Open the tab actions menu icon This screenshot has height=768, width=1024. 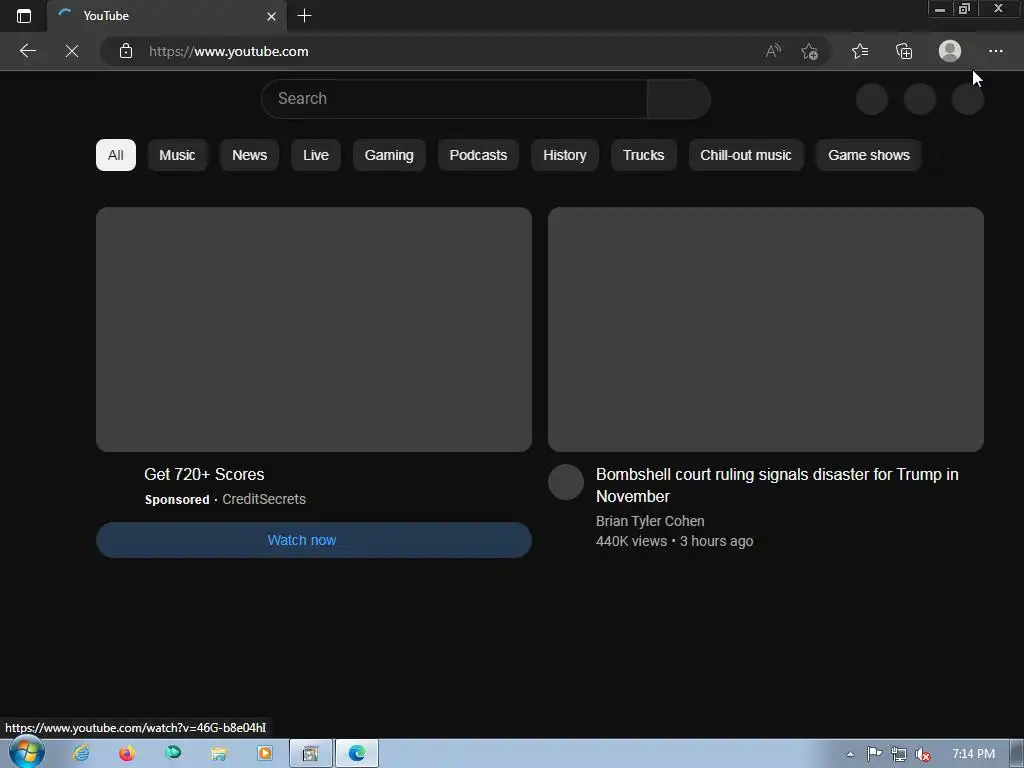click(x=24, y=16)
